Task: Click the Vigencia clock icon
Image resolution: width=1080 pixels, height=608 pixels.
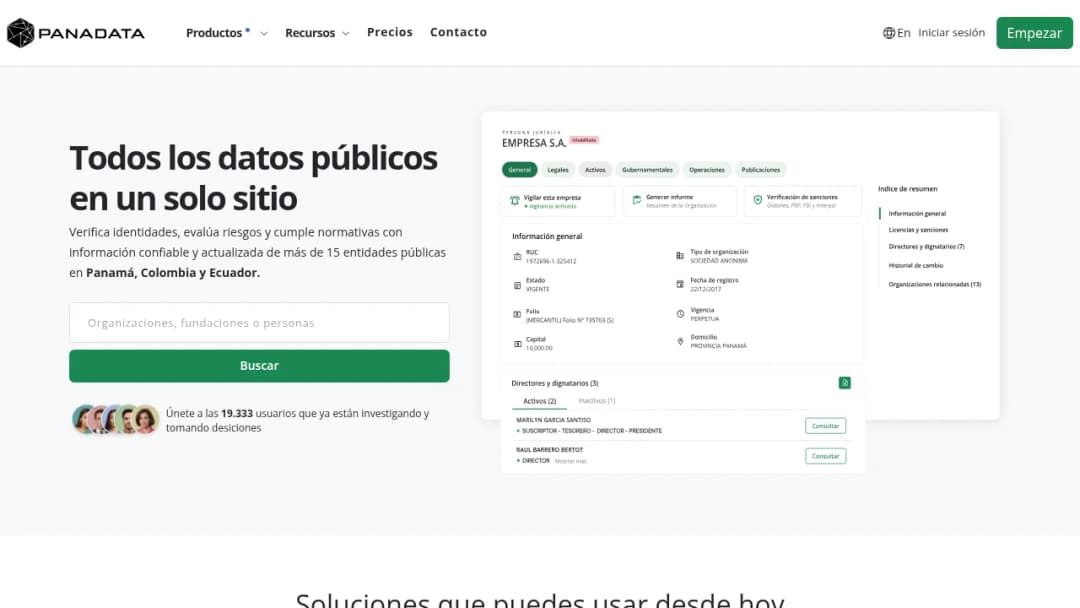Action: click(x=680, y=314)
